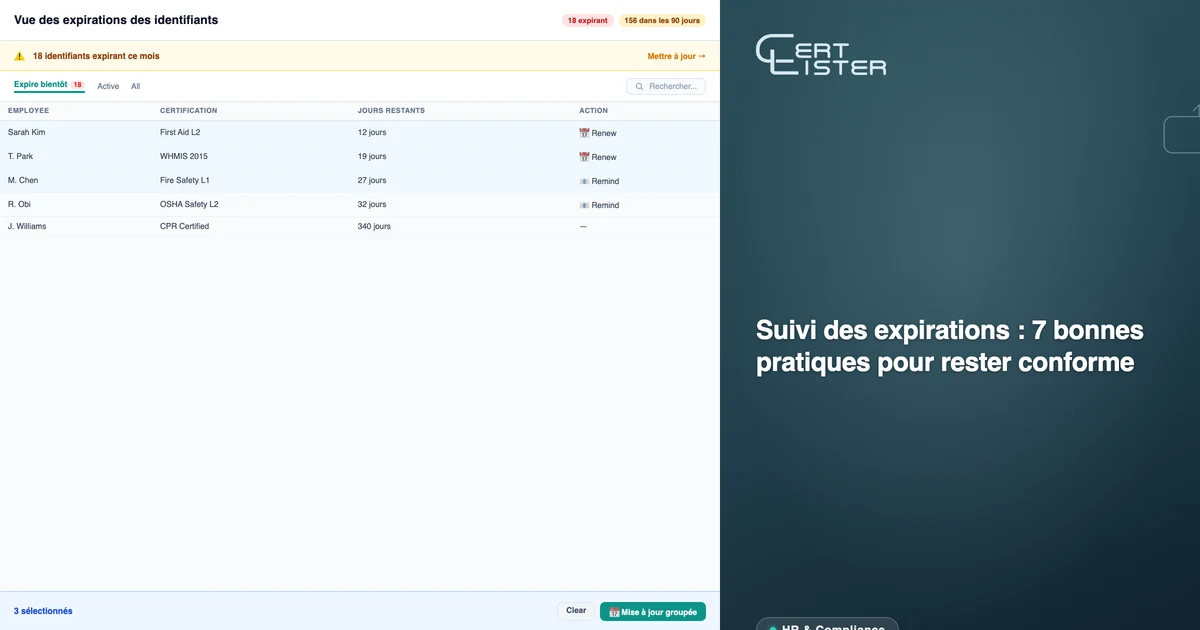
Task: Click the 18 expirant badge
Action: coord(587,20)
